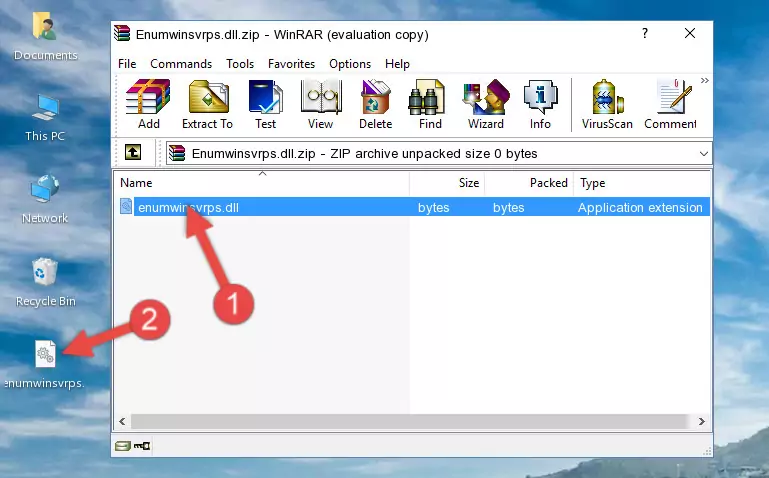The image size is (769, 478).
Task: Click the Add toolbar icon
Action: click(x=148, y=104)
